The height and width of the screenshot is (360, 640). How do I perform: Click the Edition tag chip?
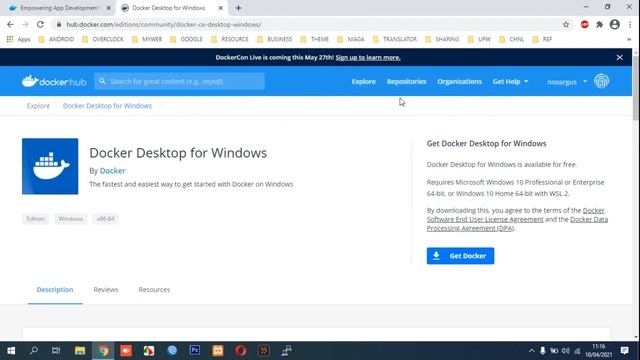36,219
